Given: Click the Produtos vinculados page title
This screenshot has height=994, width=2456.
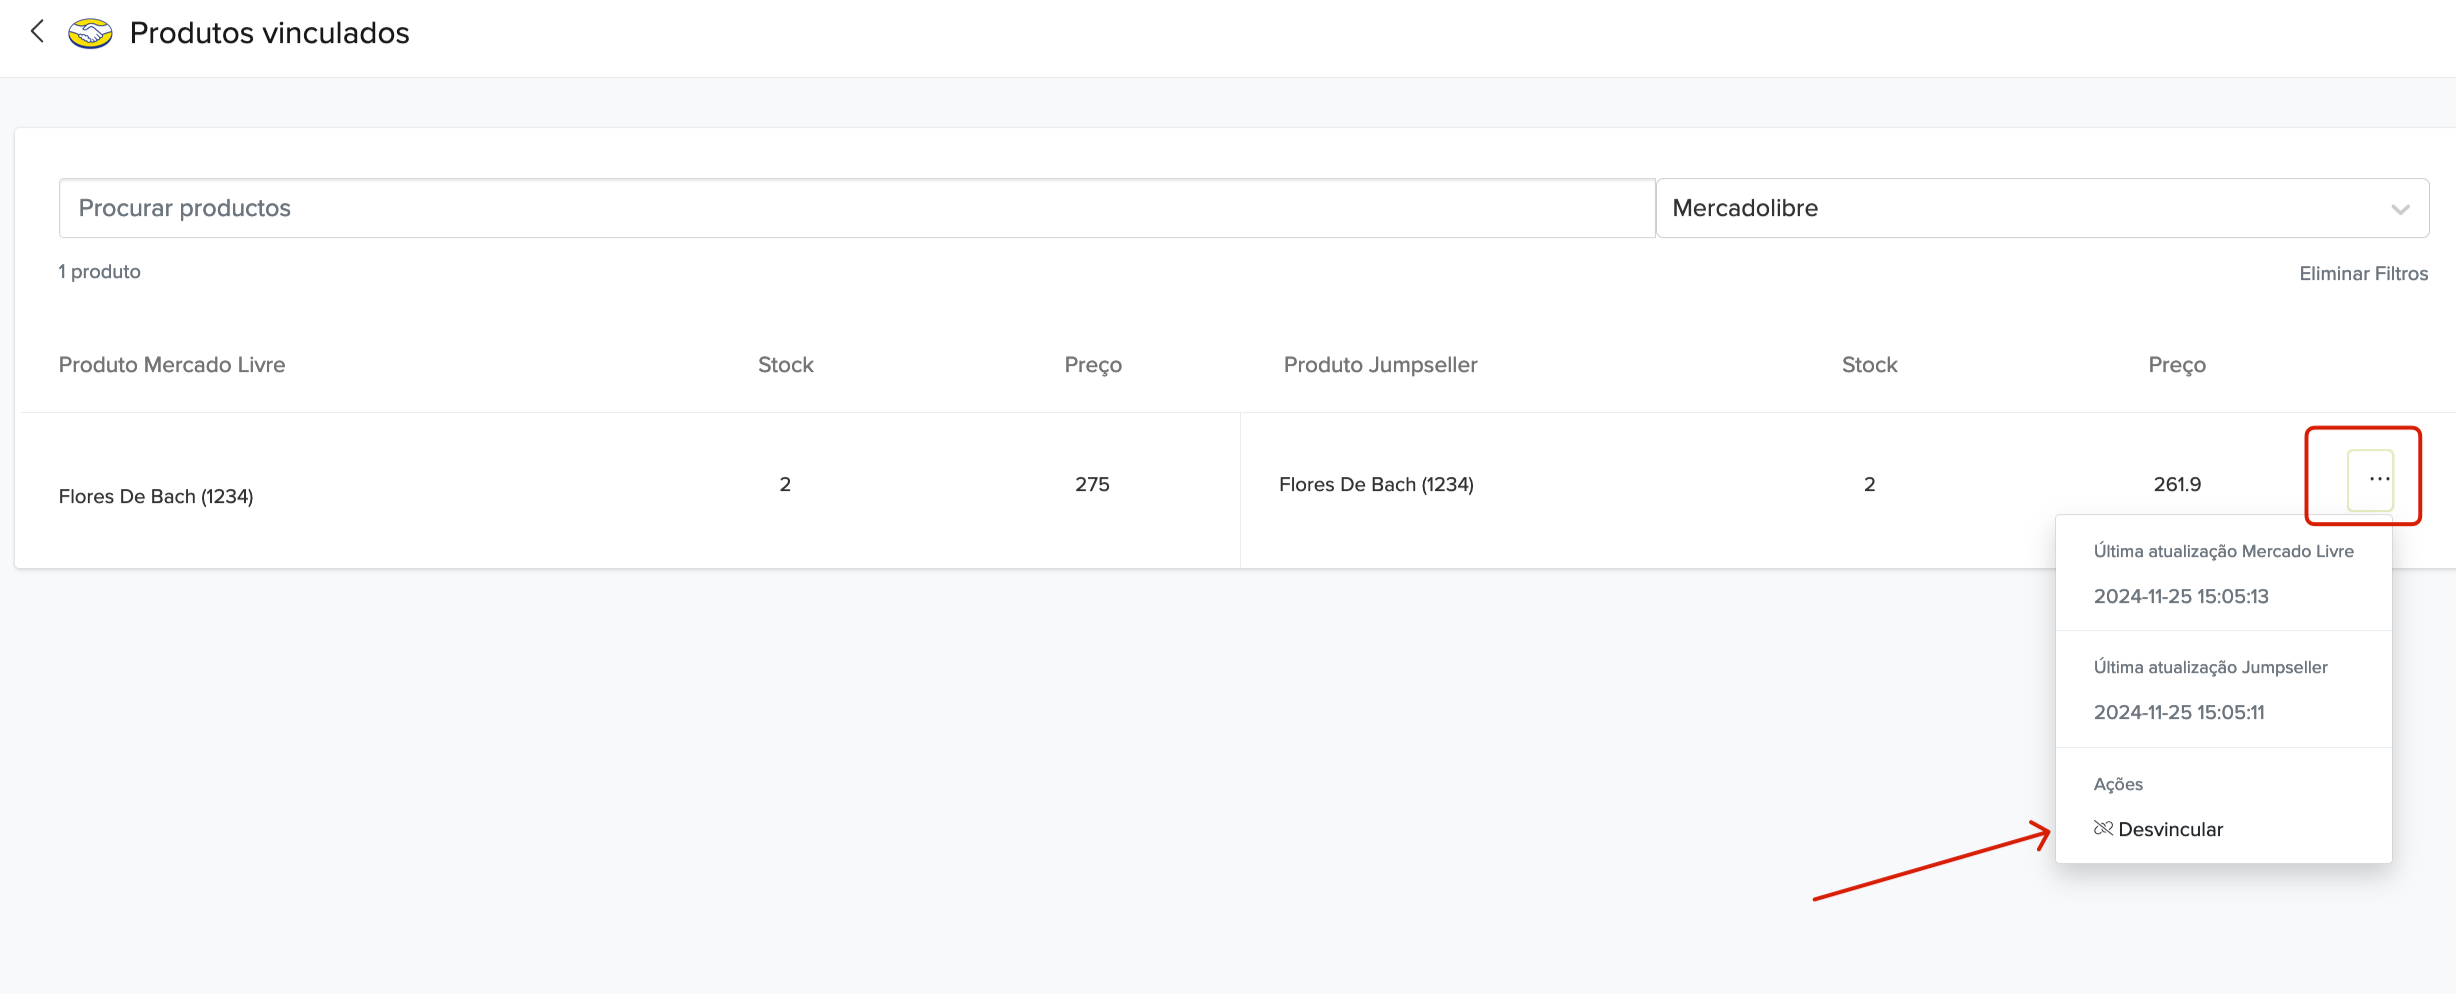Looking at the screenshot, I should (x=270, y=33).
